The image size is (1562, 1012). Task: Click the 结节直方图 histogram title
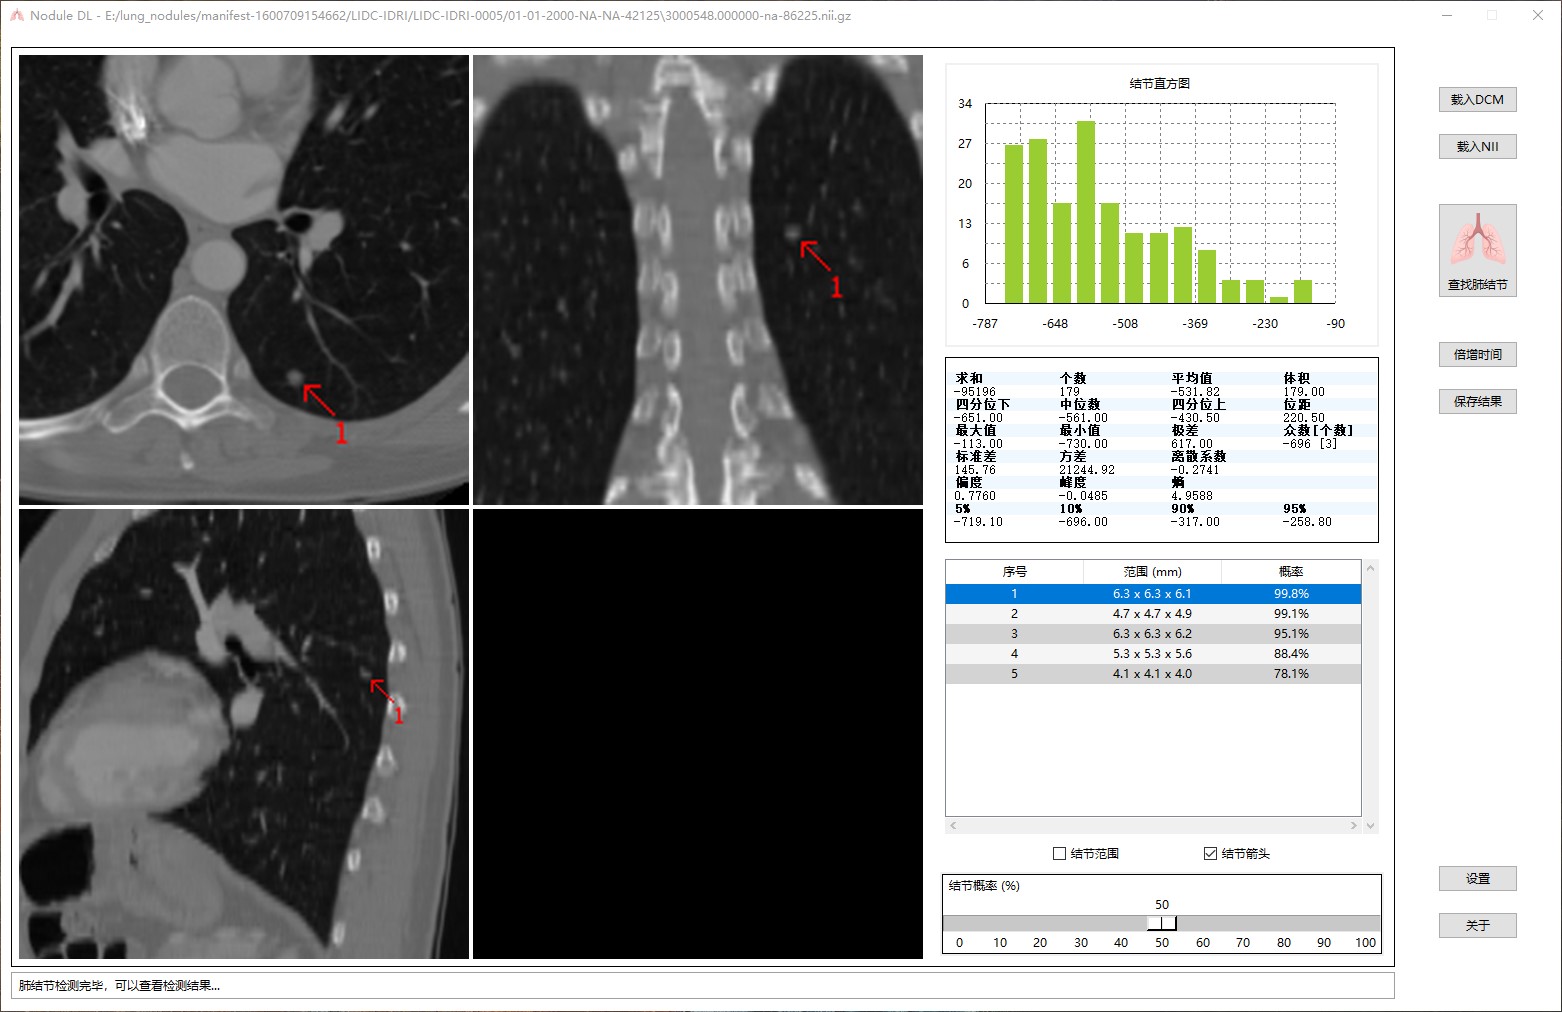(1160, 84)
